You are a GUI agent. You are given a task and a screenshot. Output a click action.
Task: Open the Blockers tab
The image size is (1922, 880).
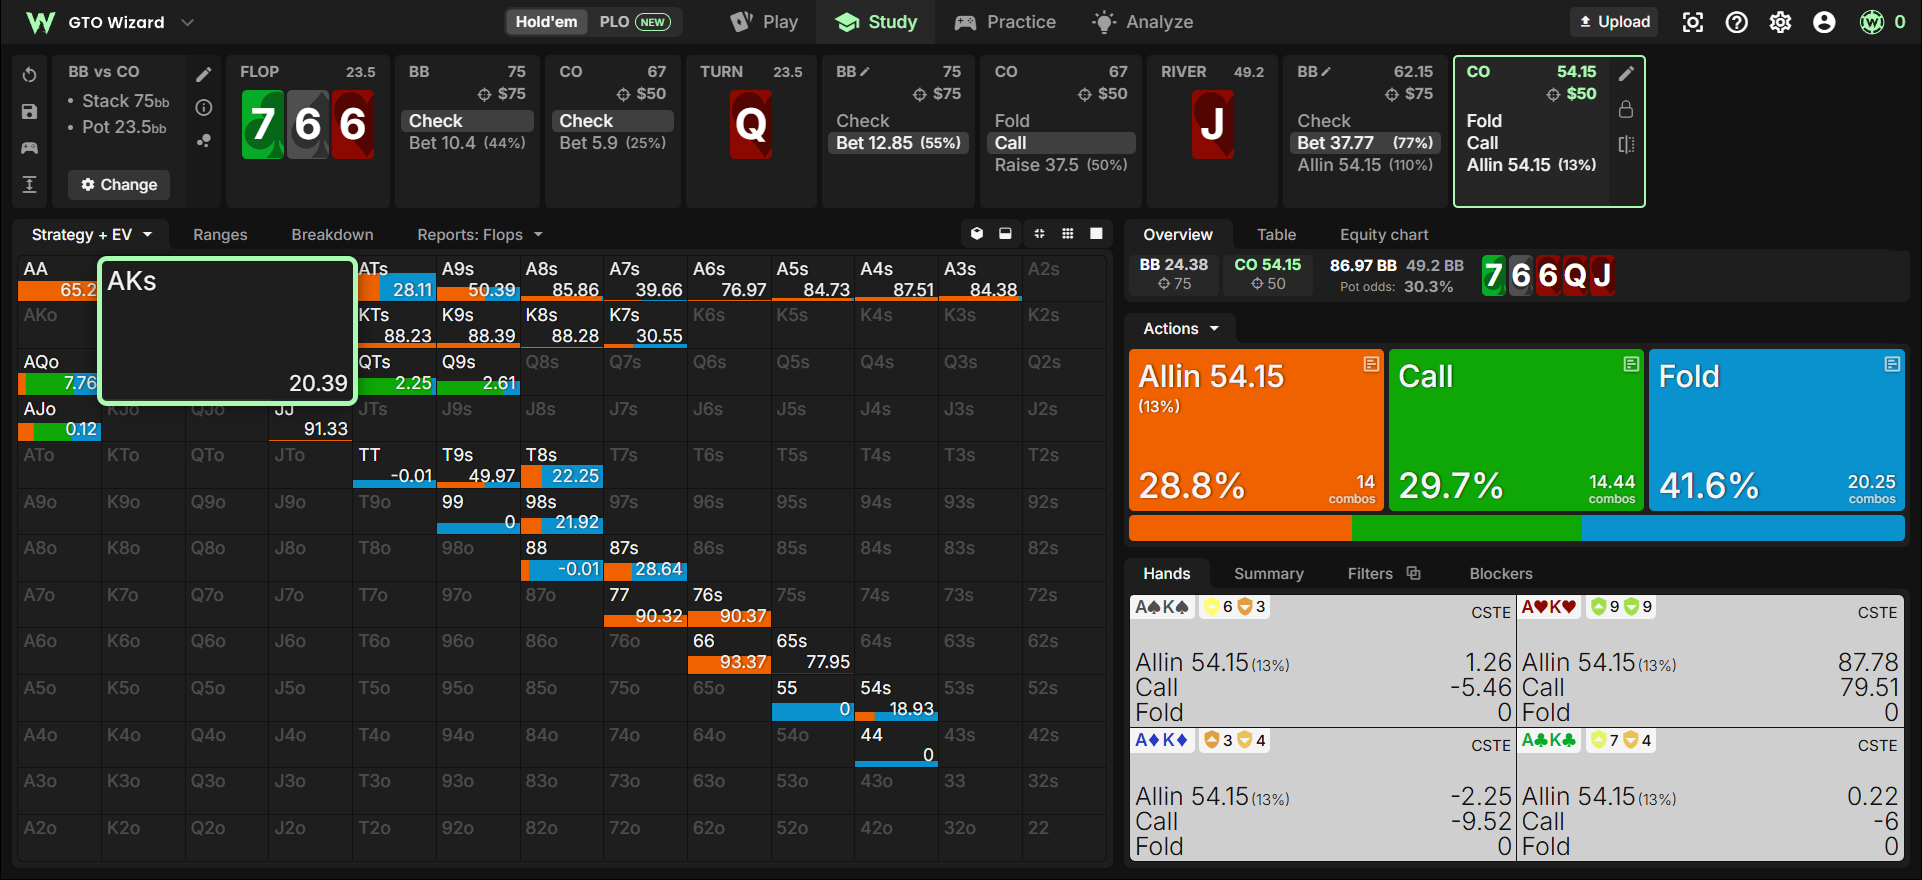[1500, 573]
